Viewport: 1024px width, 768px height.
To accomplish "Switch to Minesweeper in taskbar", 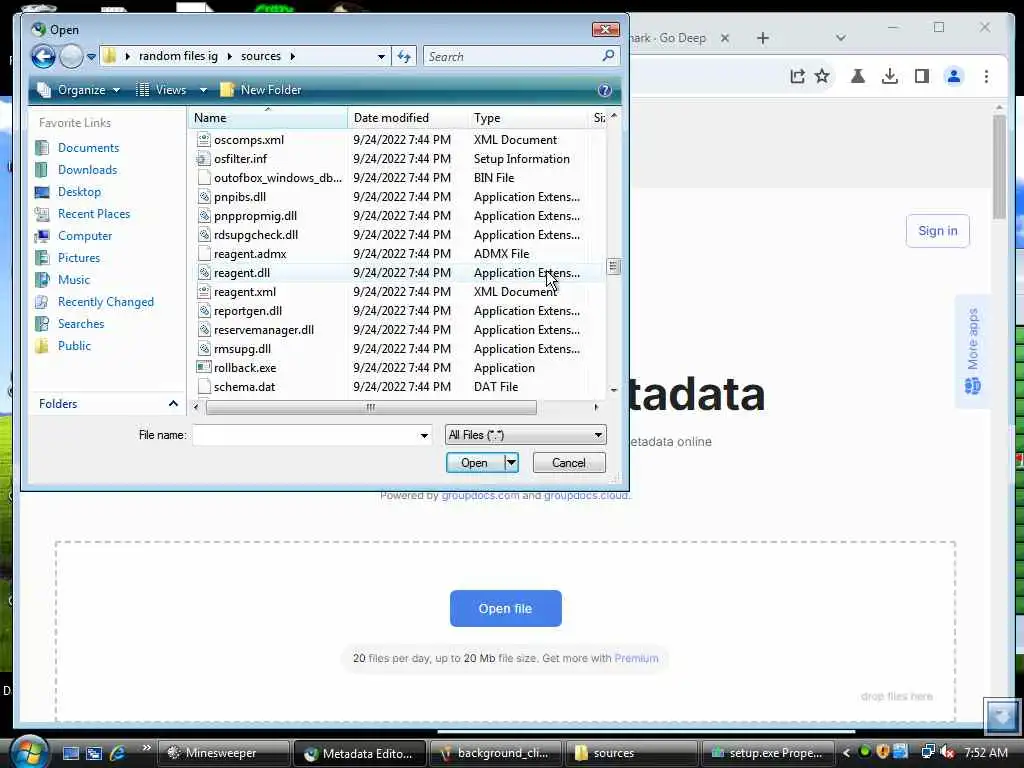I will coord(222,753).
